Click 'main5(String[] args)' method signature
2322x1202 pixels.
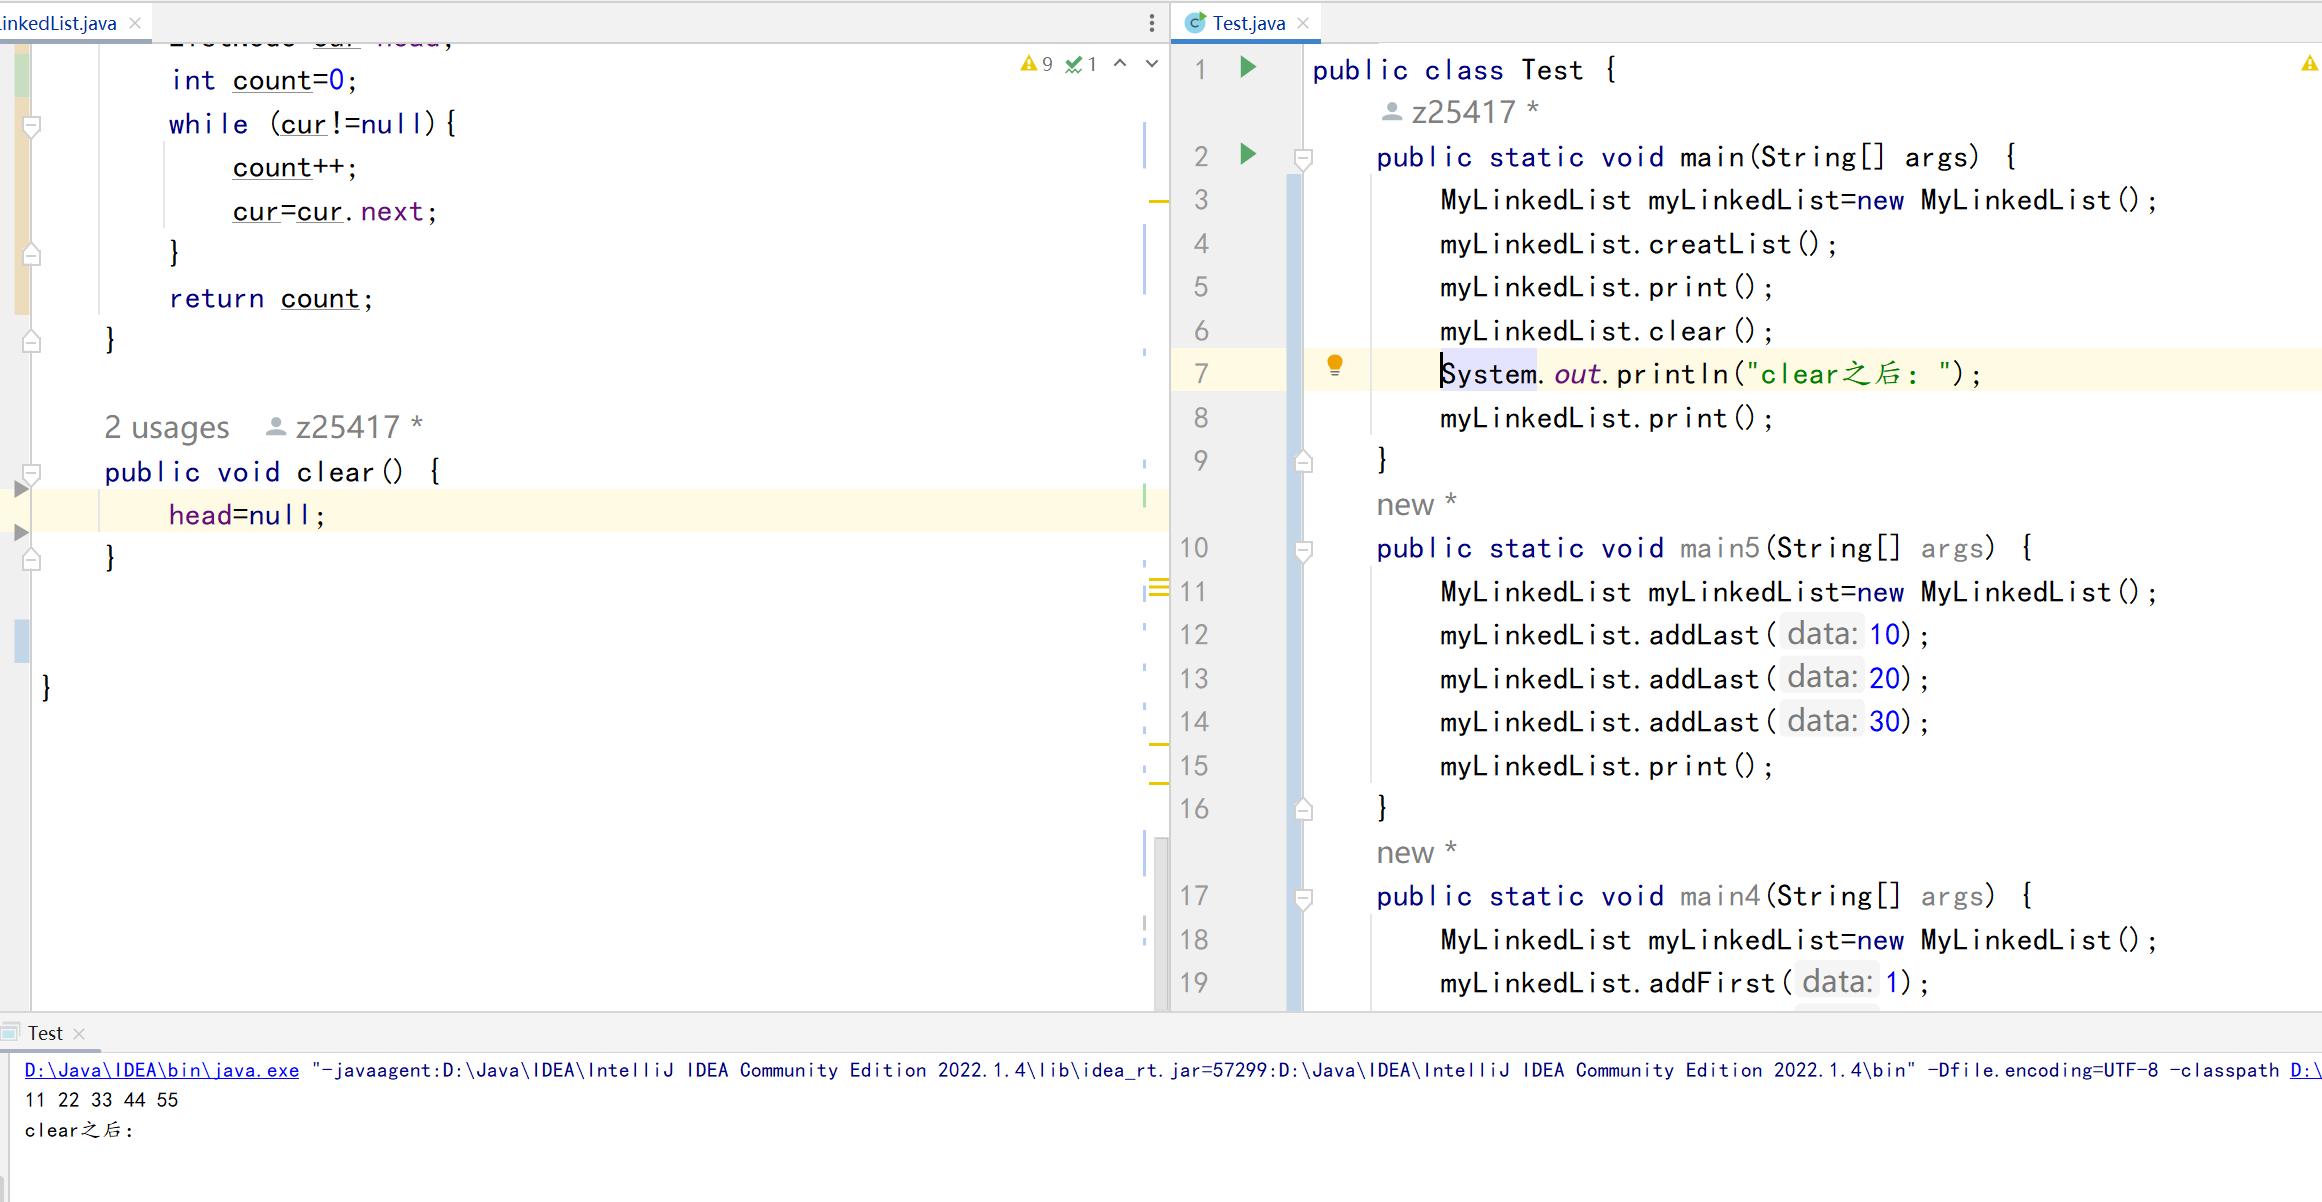(1837, 548)
